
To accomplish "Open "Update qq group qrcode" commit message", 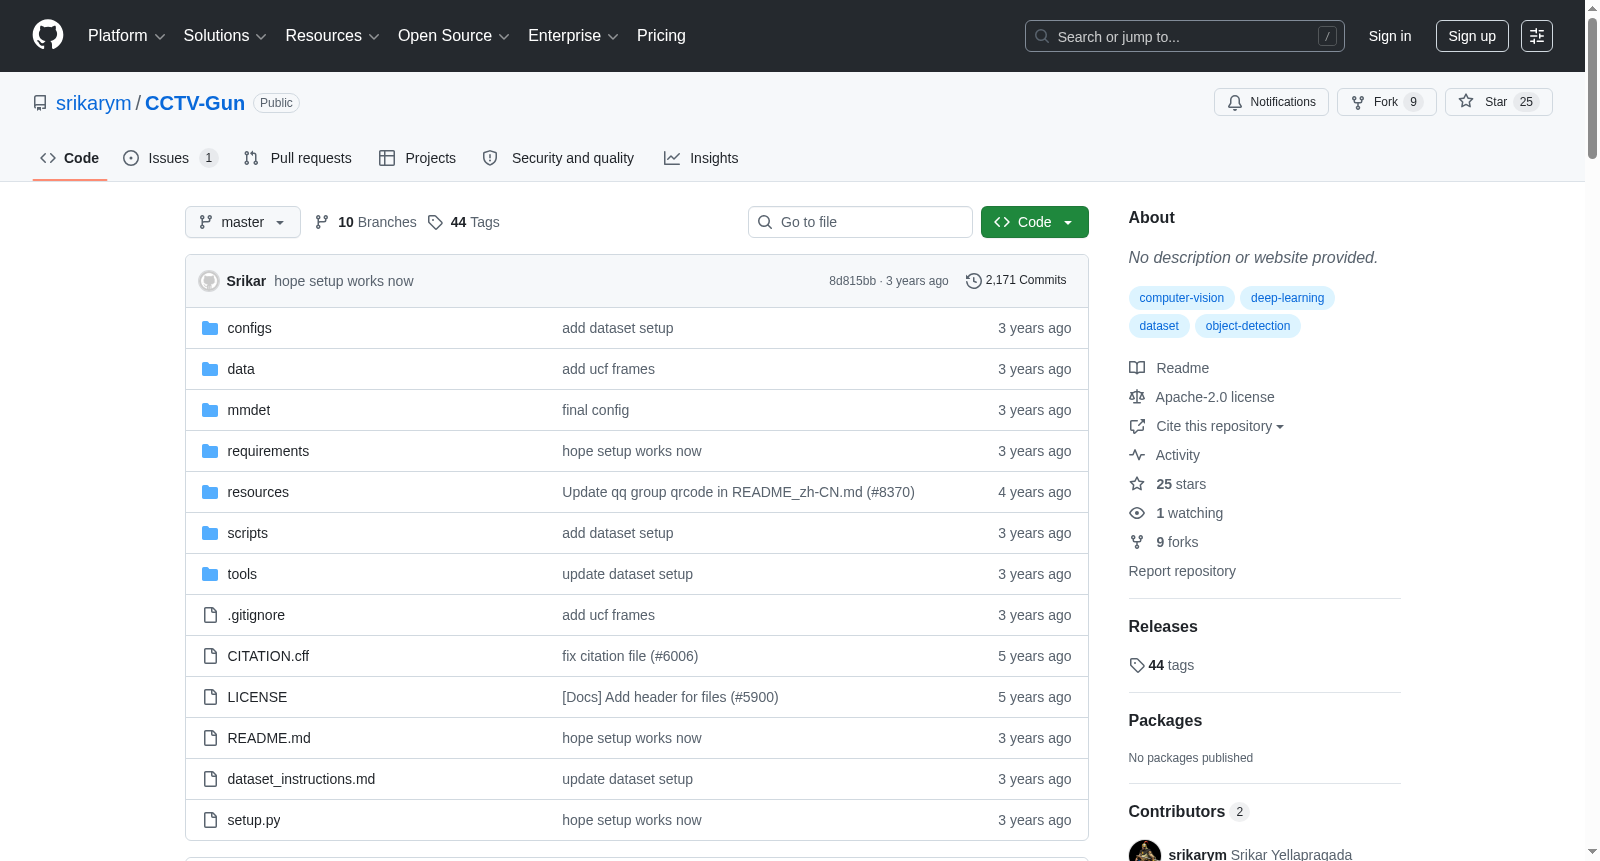I will tap(738, 492).
